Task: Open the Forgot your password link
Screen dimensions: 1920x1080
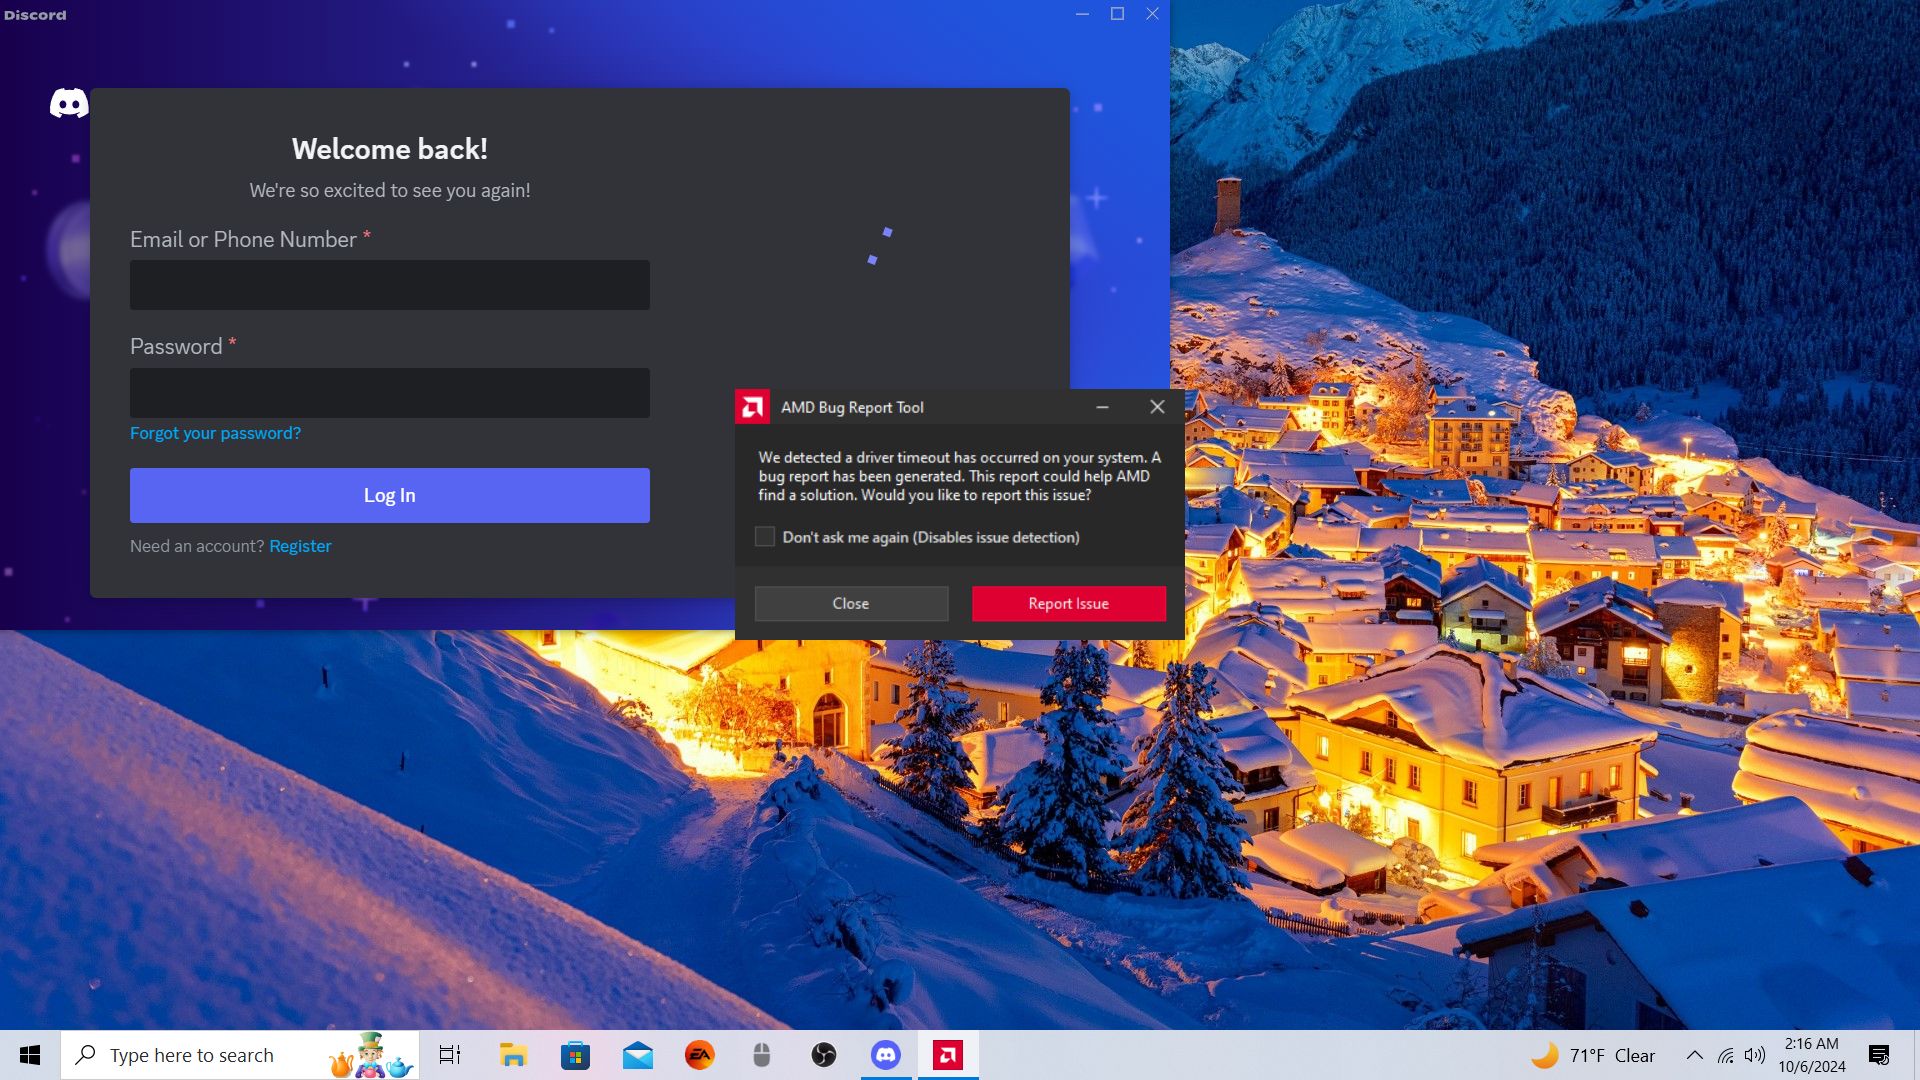Action: 215,433
